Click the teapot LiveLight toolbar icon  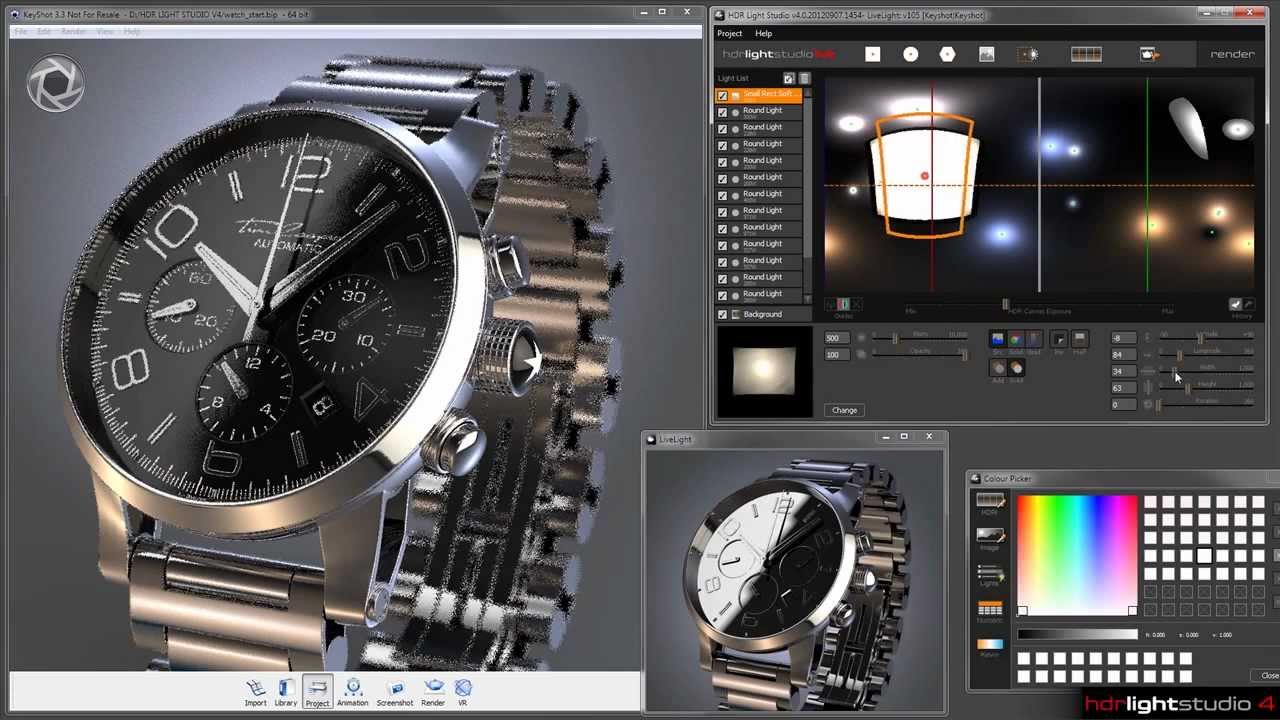click(x=1149, y=54)
